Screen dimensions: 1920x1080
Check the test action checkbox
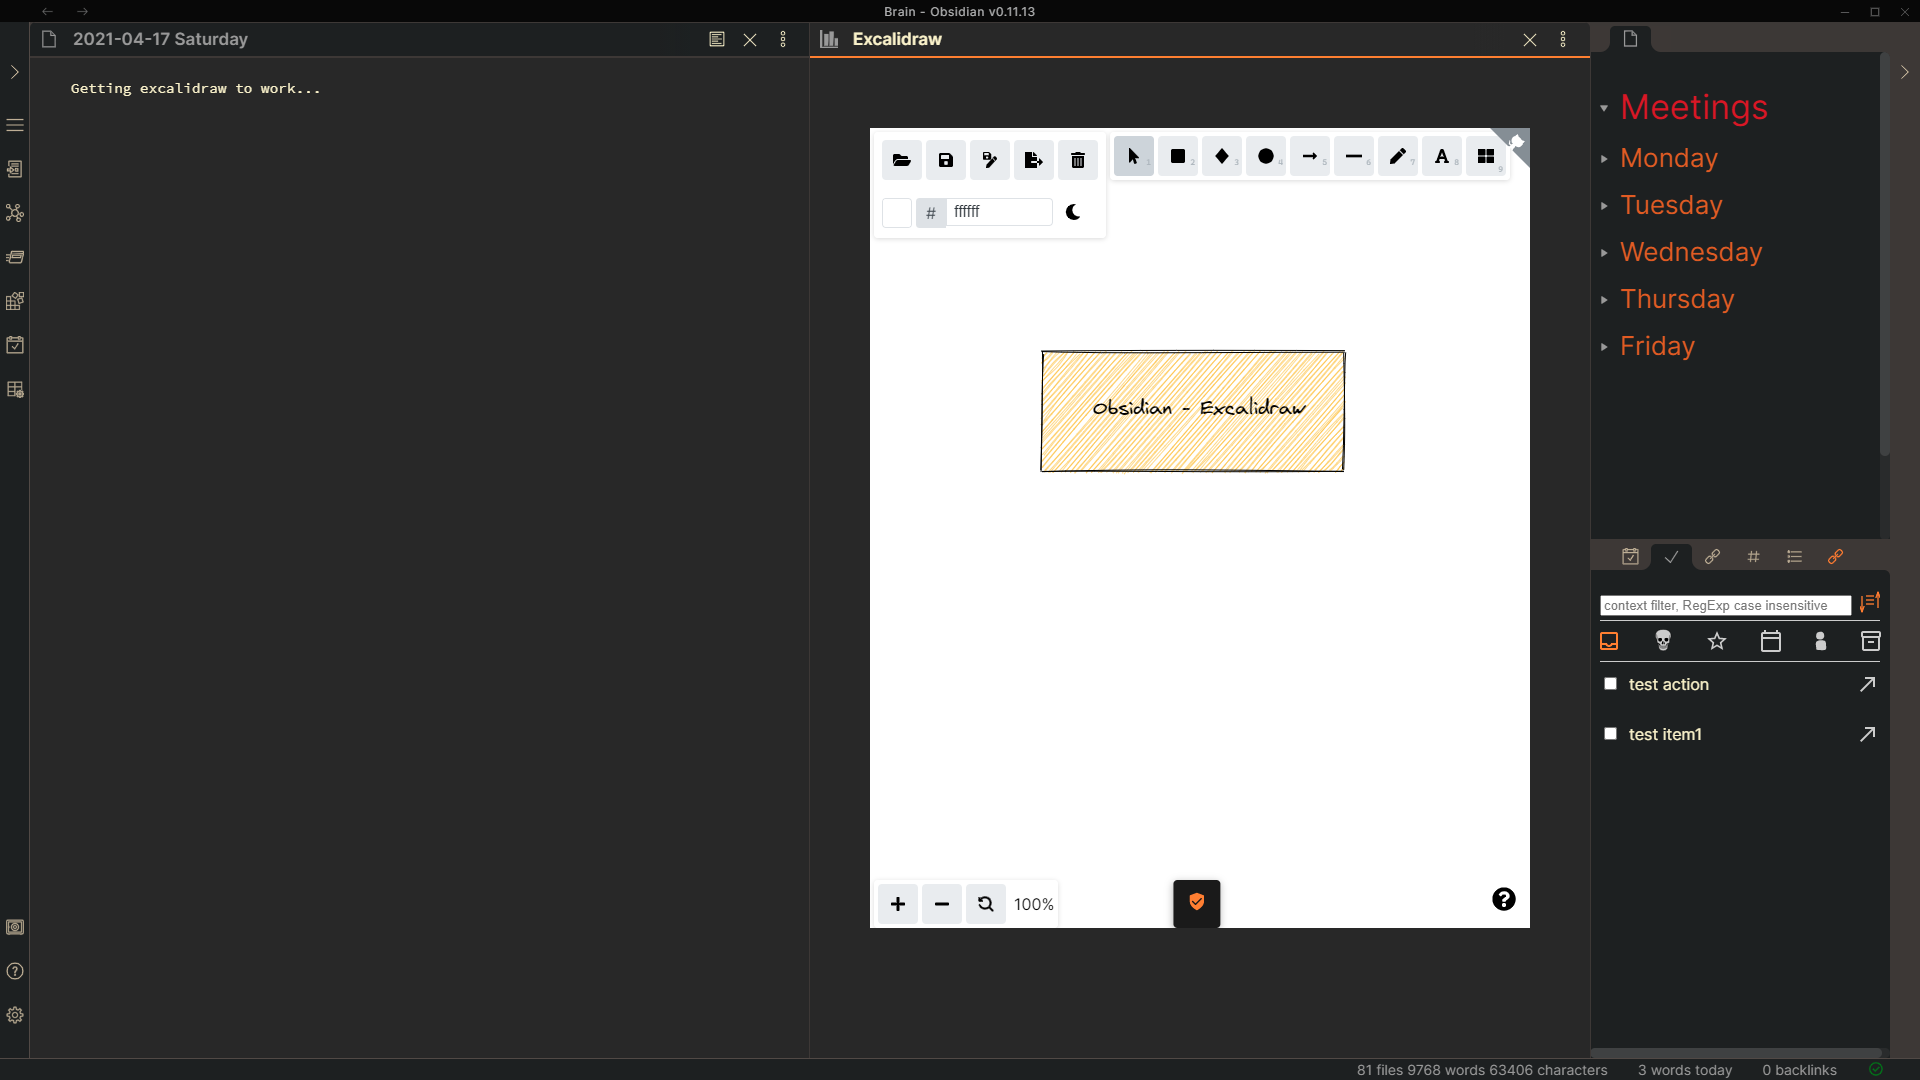pyautogui.click(x=1610, y=684)
